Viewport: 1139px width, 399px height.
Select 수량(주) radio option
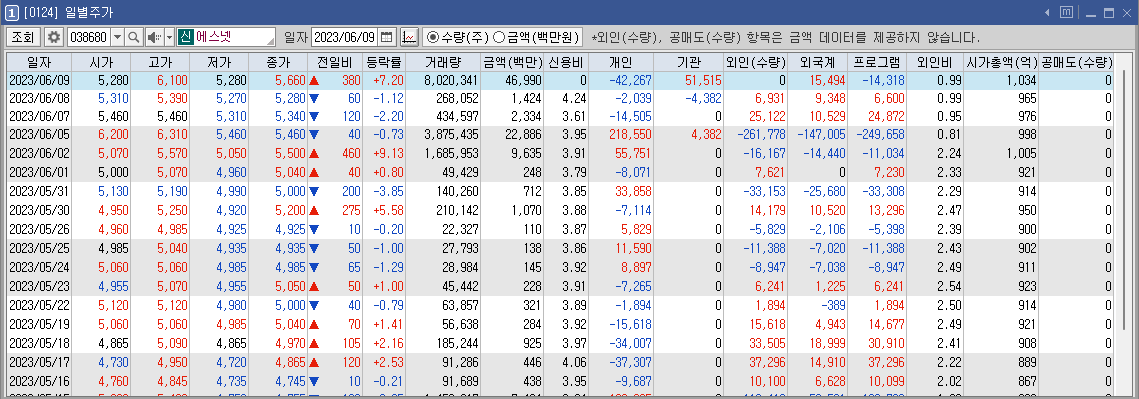point(456,36)
